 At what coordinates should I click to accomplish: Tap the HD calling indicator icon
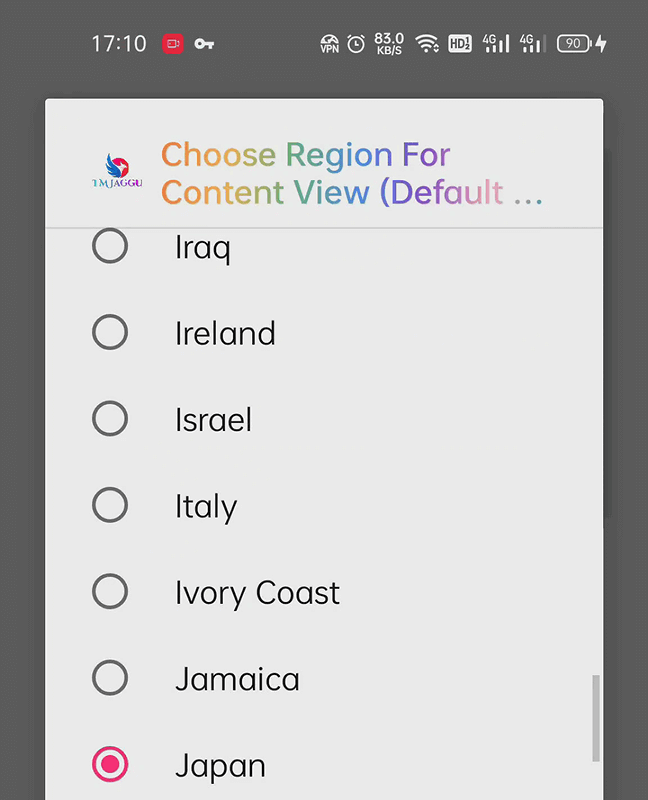click(460, 44)
